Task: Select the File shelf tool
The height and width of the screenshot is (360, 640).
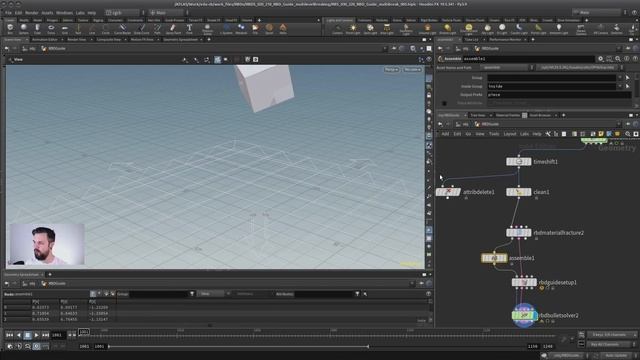Action: (255, 29)
